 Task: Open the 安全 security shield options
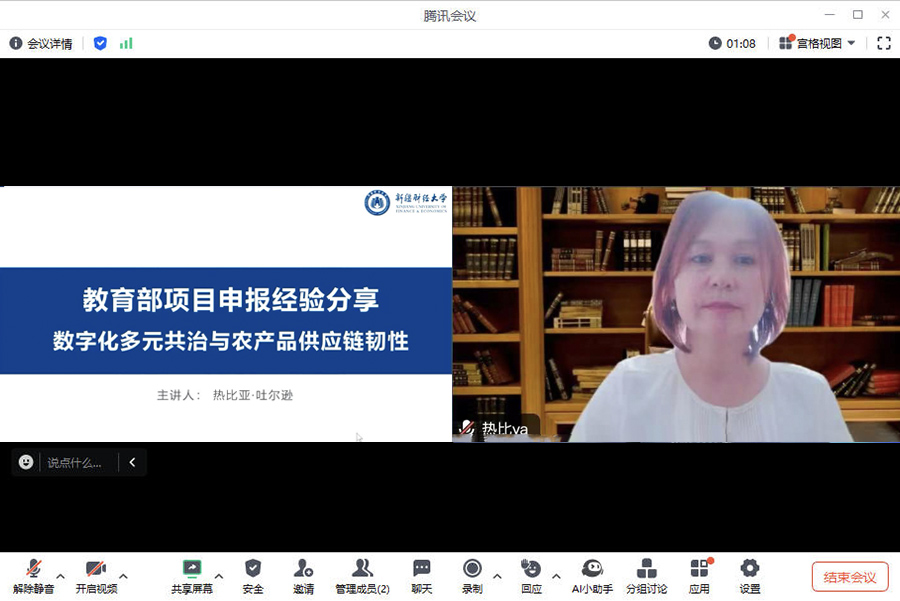click(x=253, y=575)
